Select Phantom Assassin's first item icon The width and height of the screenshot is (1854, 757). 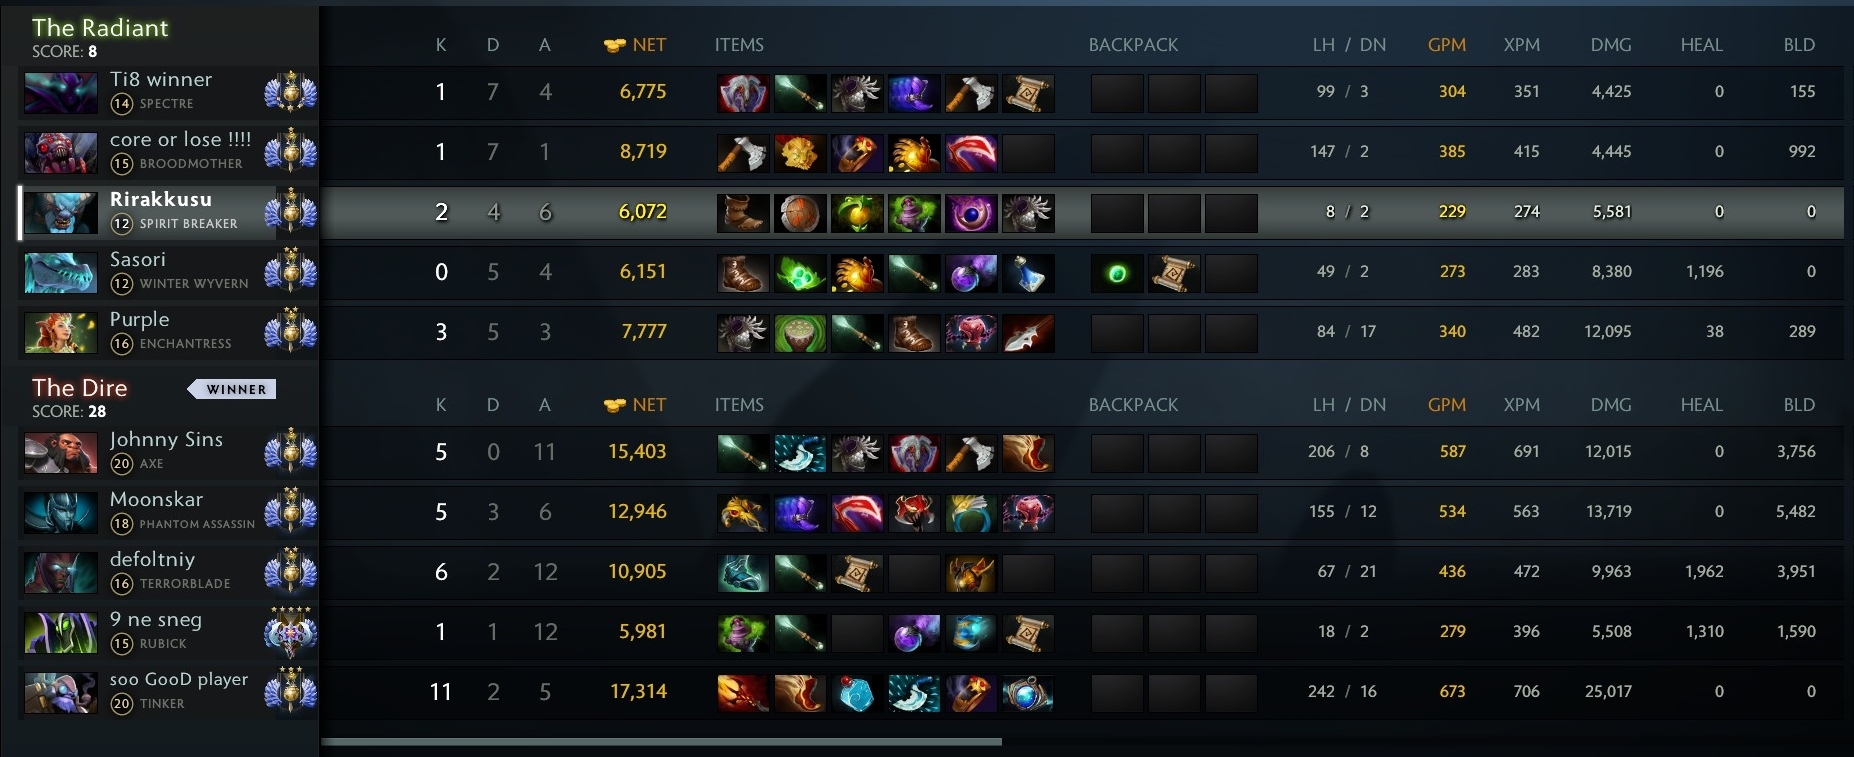coord(743,513)
